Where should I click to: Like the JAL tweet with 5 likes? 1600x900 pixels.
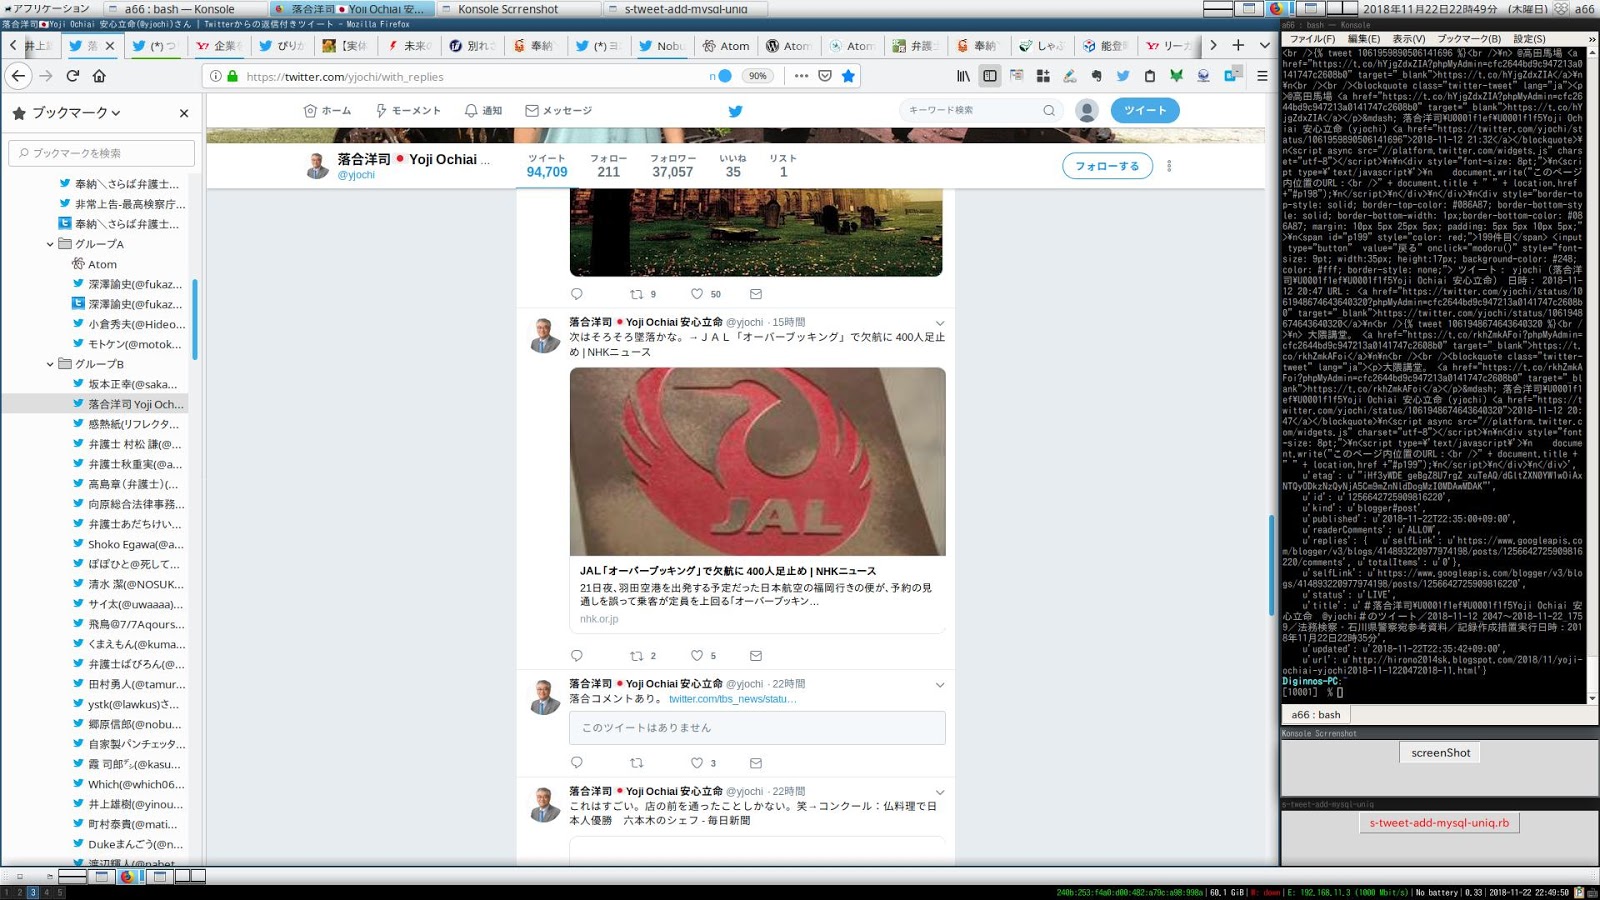[697, 656]
